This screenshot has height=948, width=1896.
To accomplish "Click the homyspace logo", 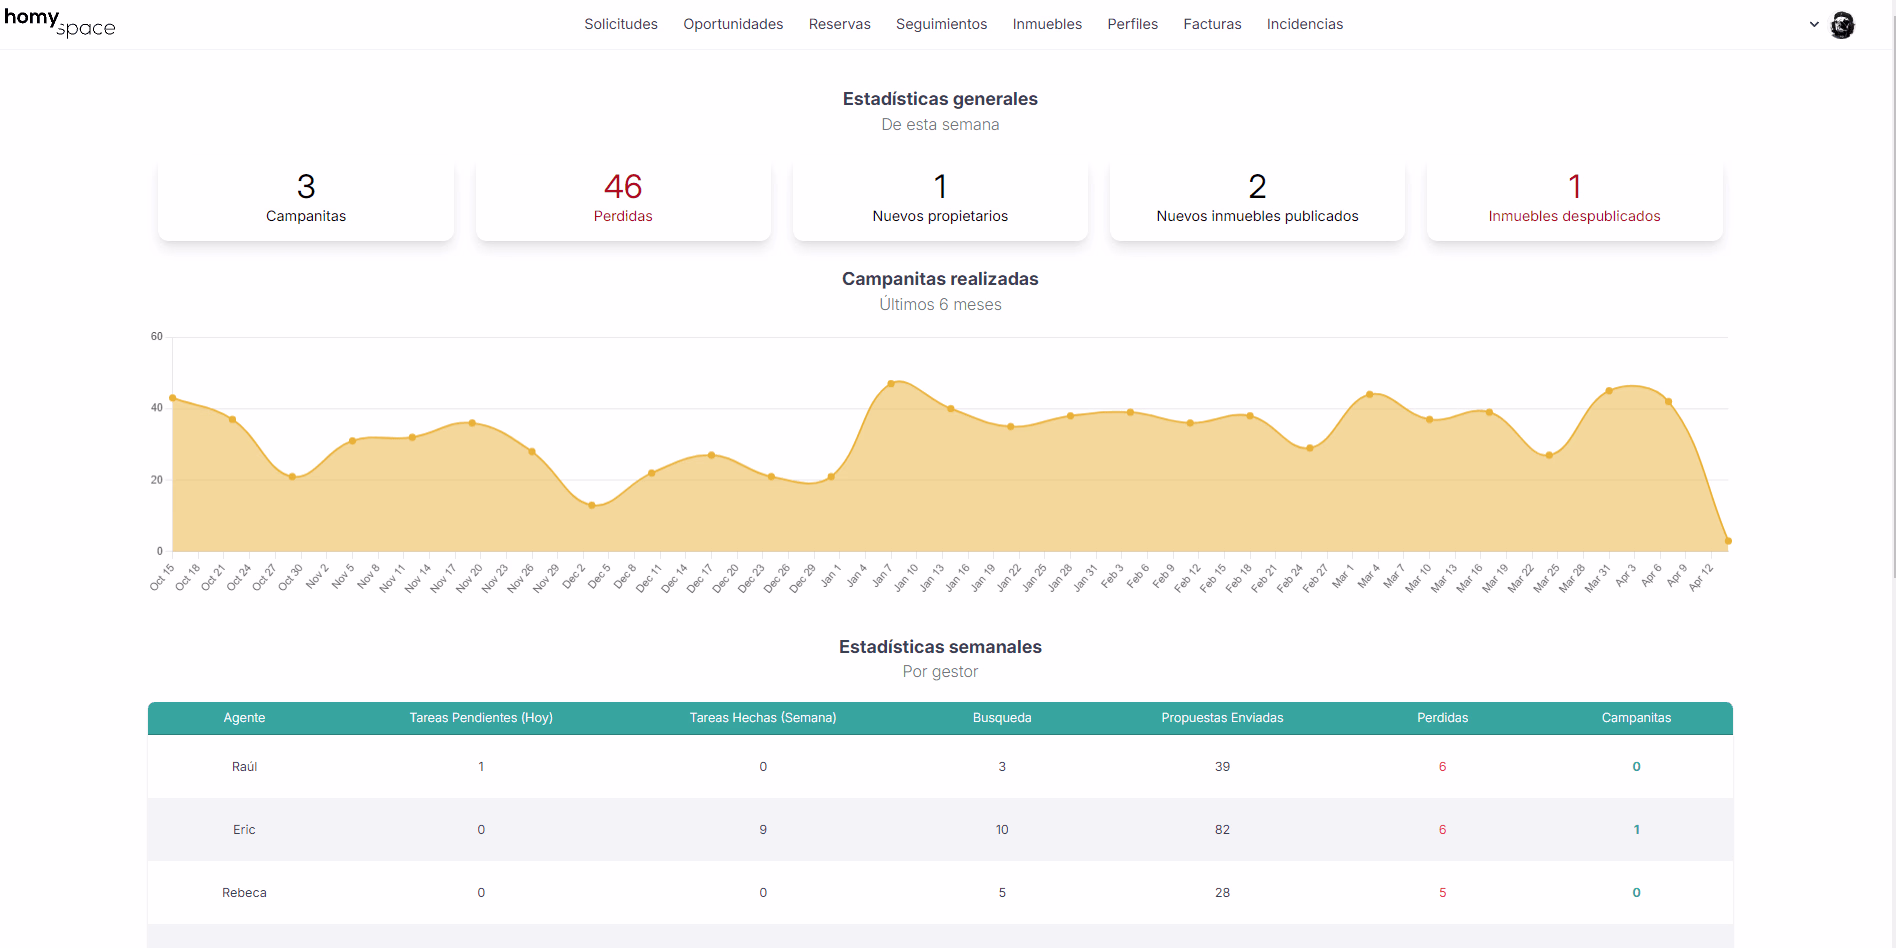I will (60, 22).
